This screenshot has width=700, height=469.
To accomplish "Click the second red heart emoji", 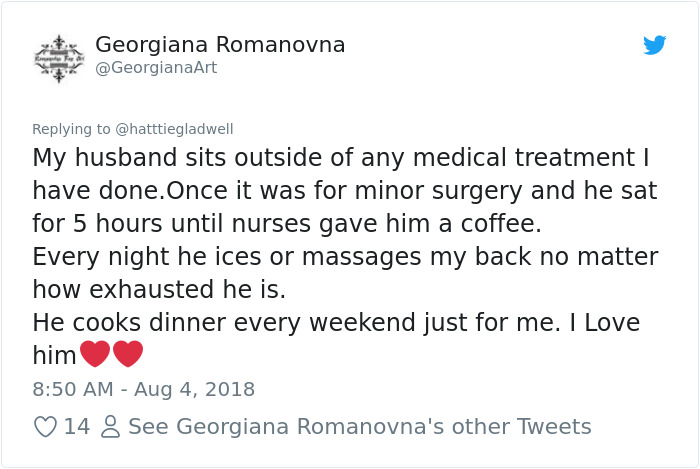I will [128, 354].
